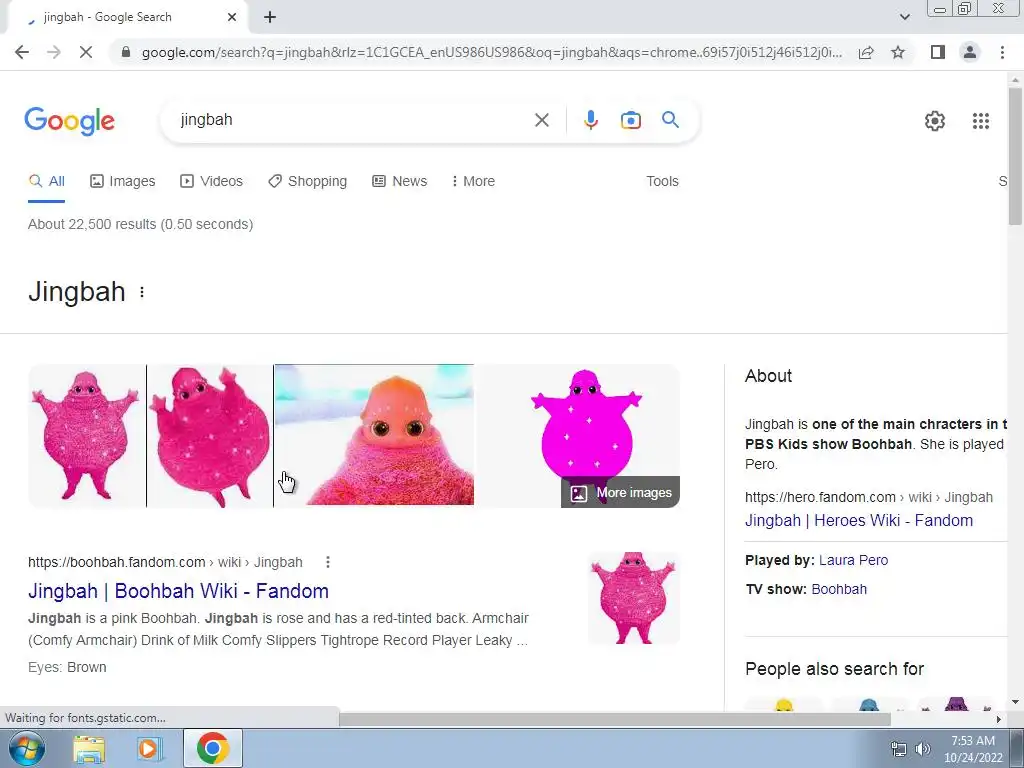This screenshot has width=1024, height=768.
Task: Search by image with the camera icon
Action: 630,120
